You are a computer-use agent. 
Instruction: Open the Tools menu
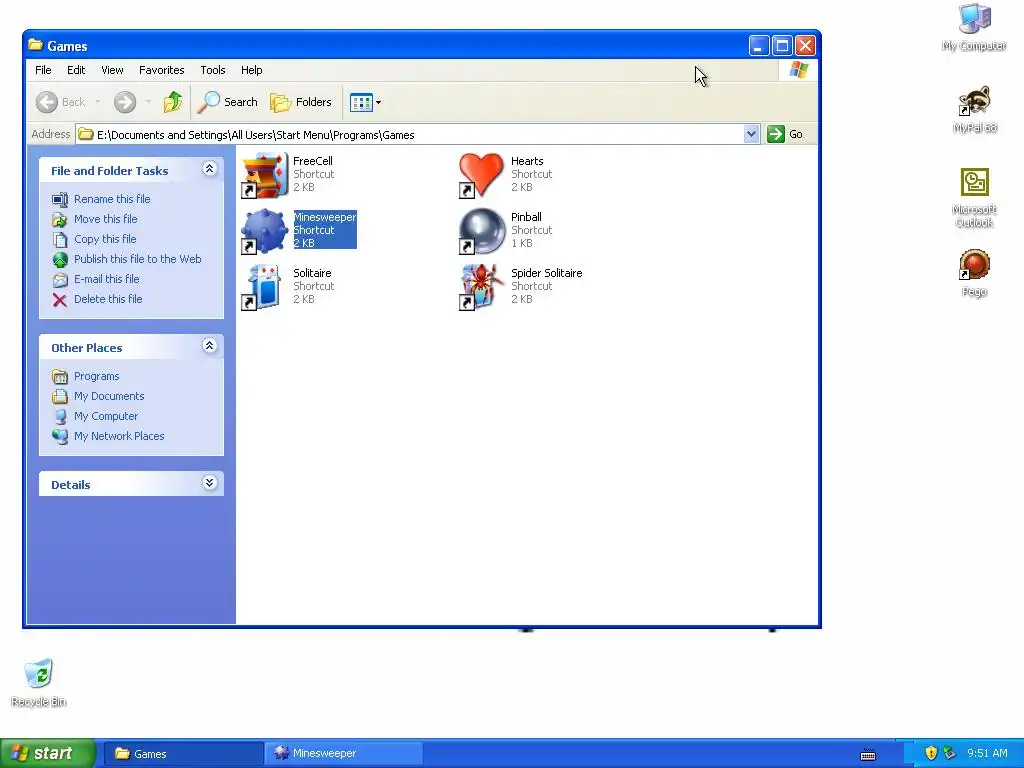click(x=213, y=70)
